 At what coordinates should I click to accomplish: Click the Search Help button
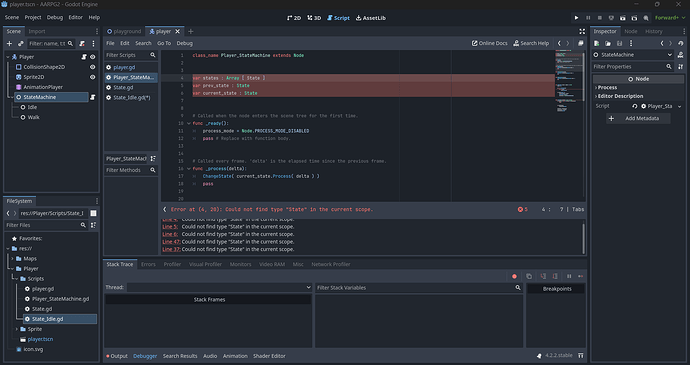531,43
